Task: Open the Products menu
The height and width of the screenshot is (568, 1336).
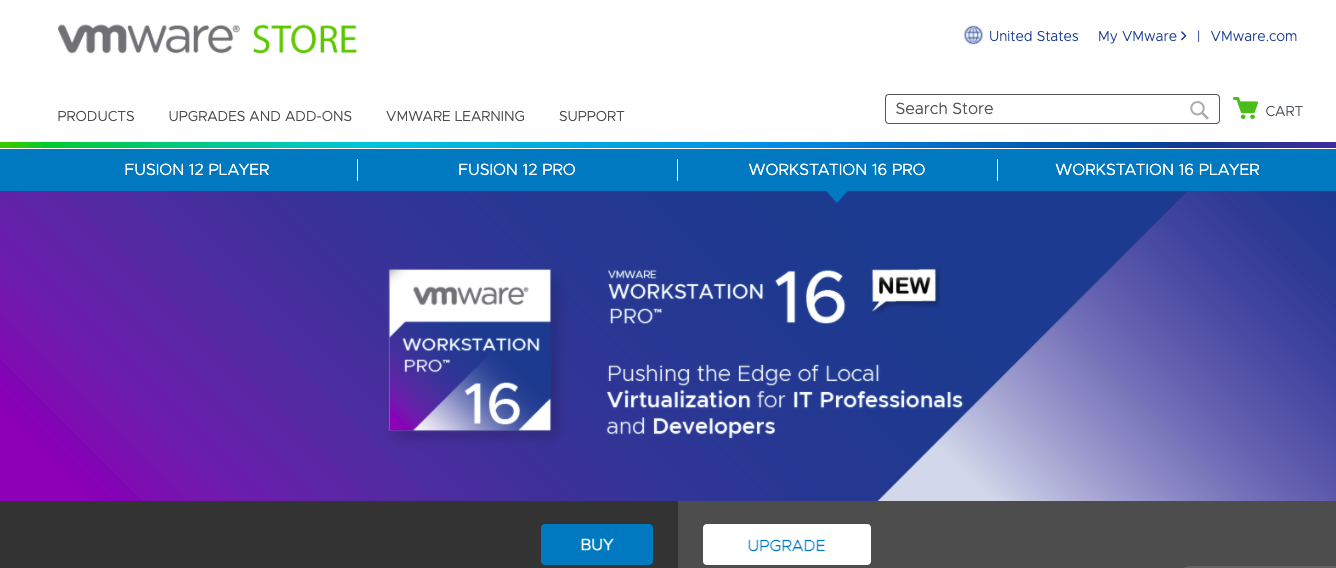Action: coord(96,116)
